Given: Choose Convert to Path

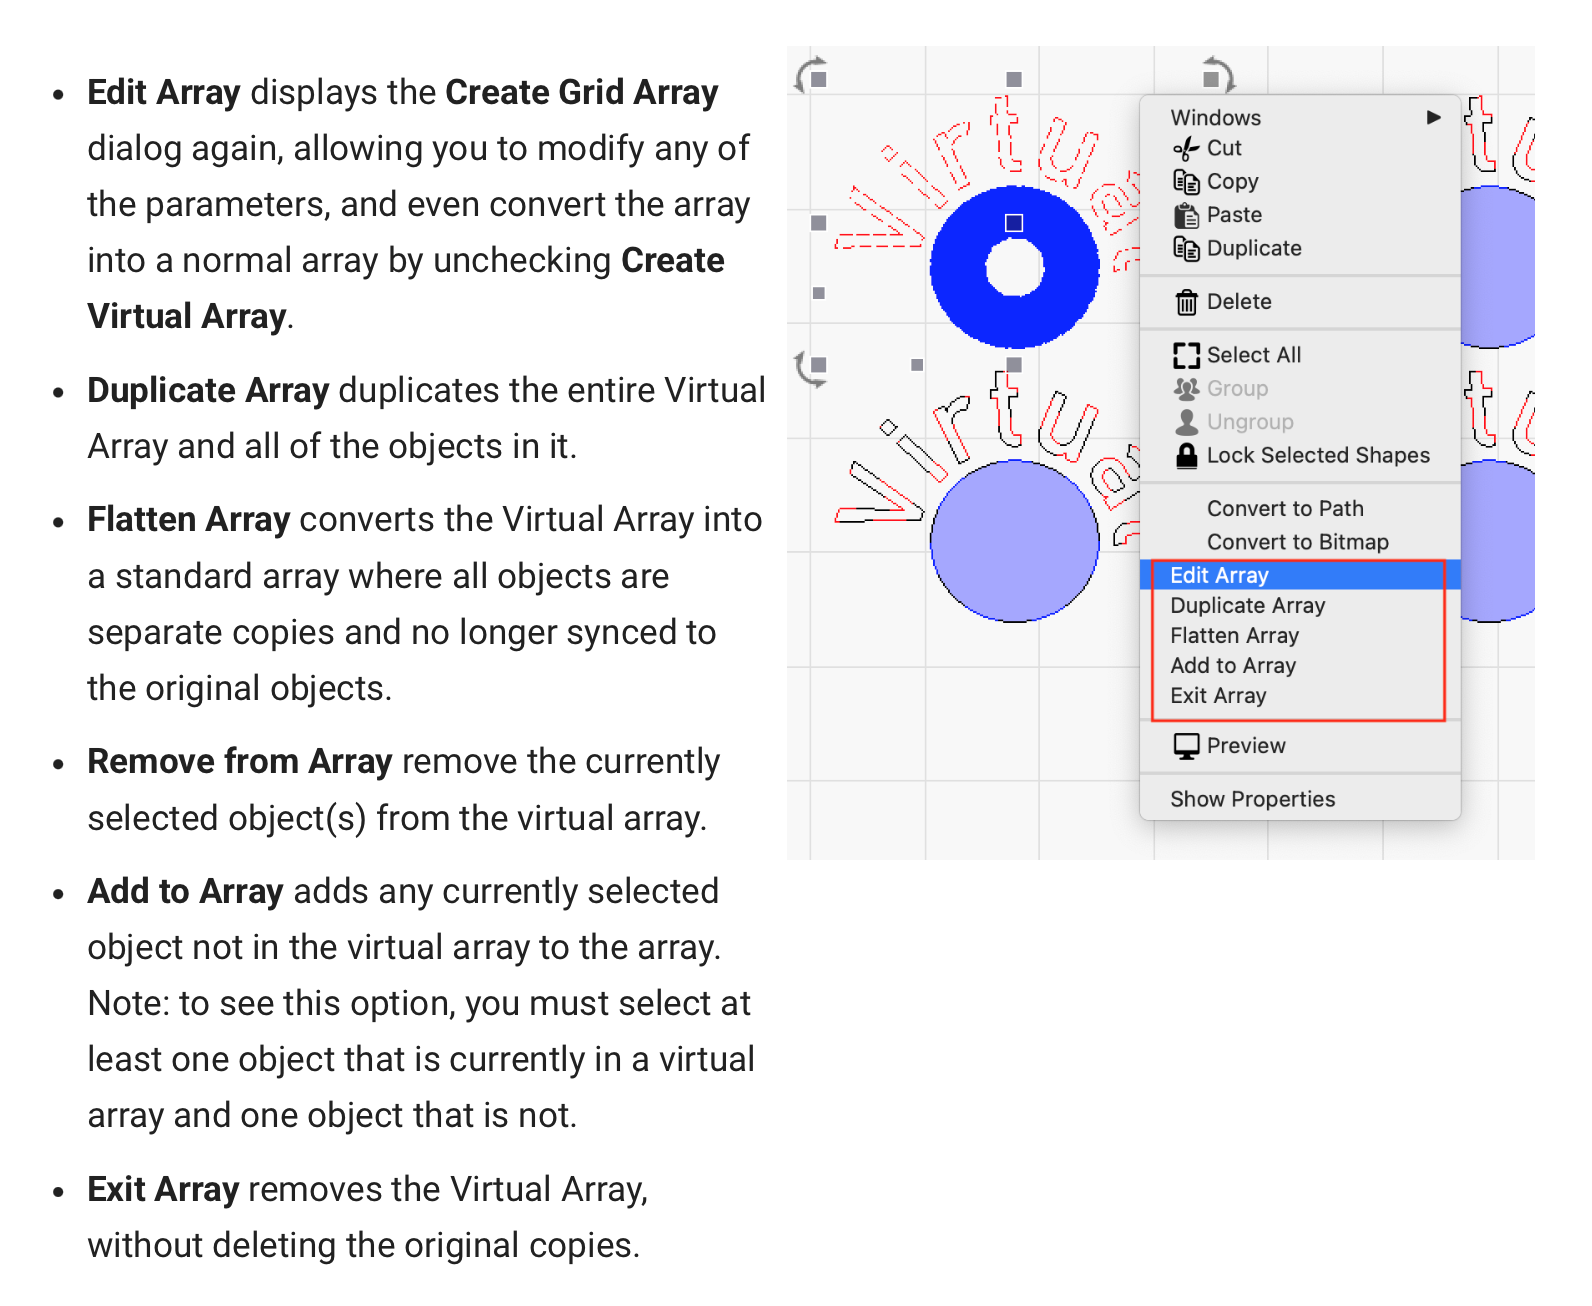Looking at the screenshot, I should pos(1285,509).
